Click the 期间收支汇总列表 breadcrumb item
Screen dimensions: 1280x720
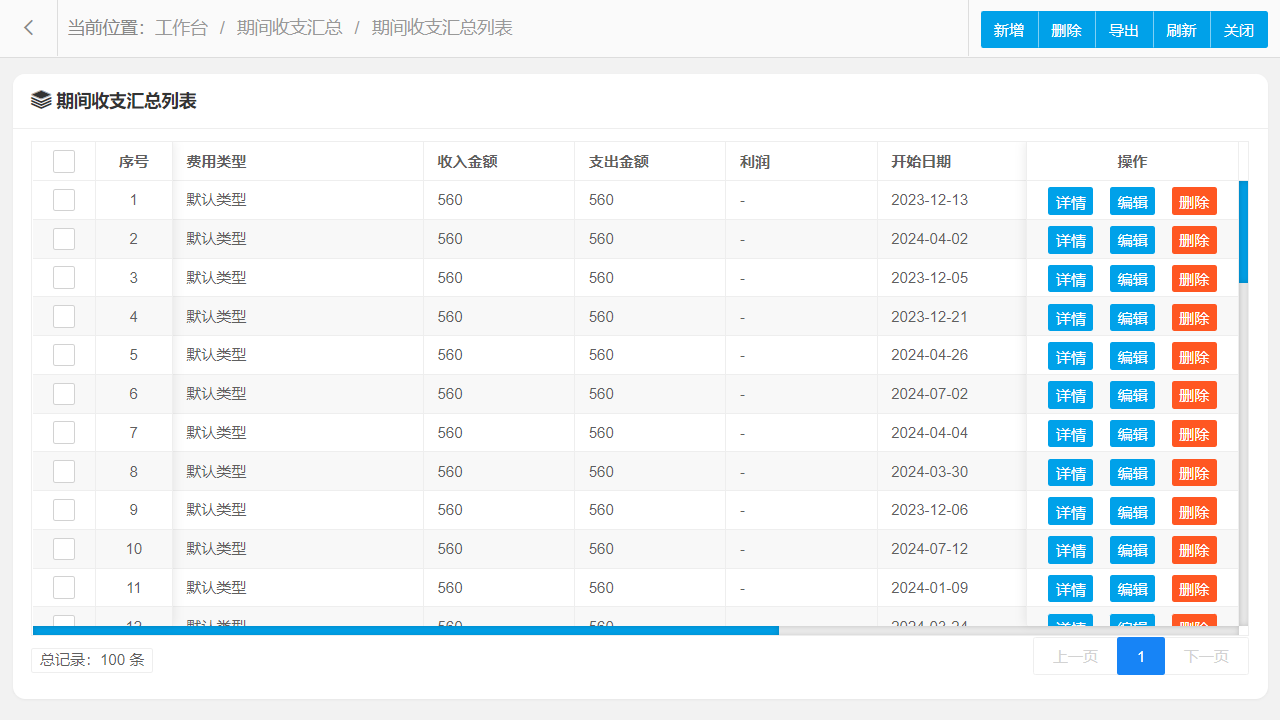(x=442, y=28)
